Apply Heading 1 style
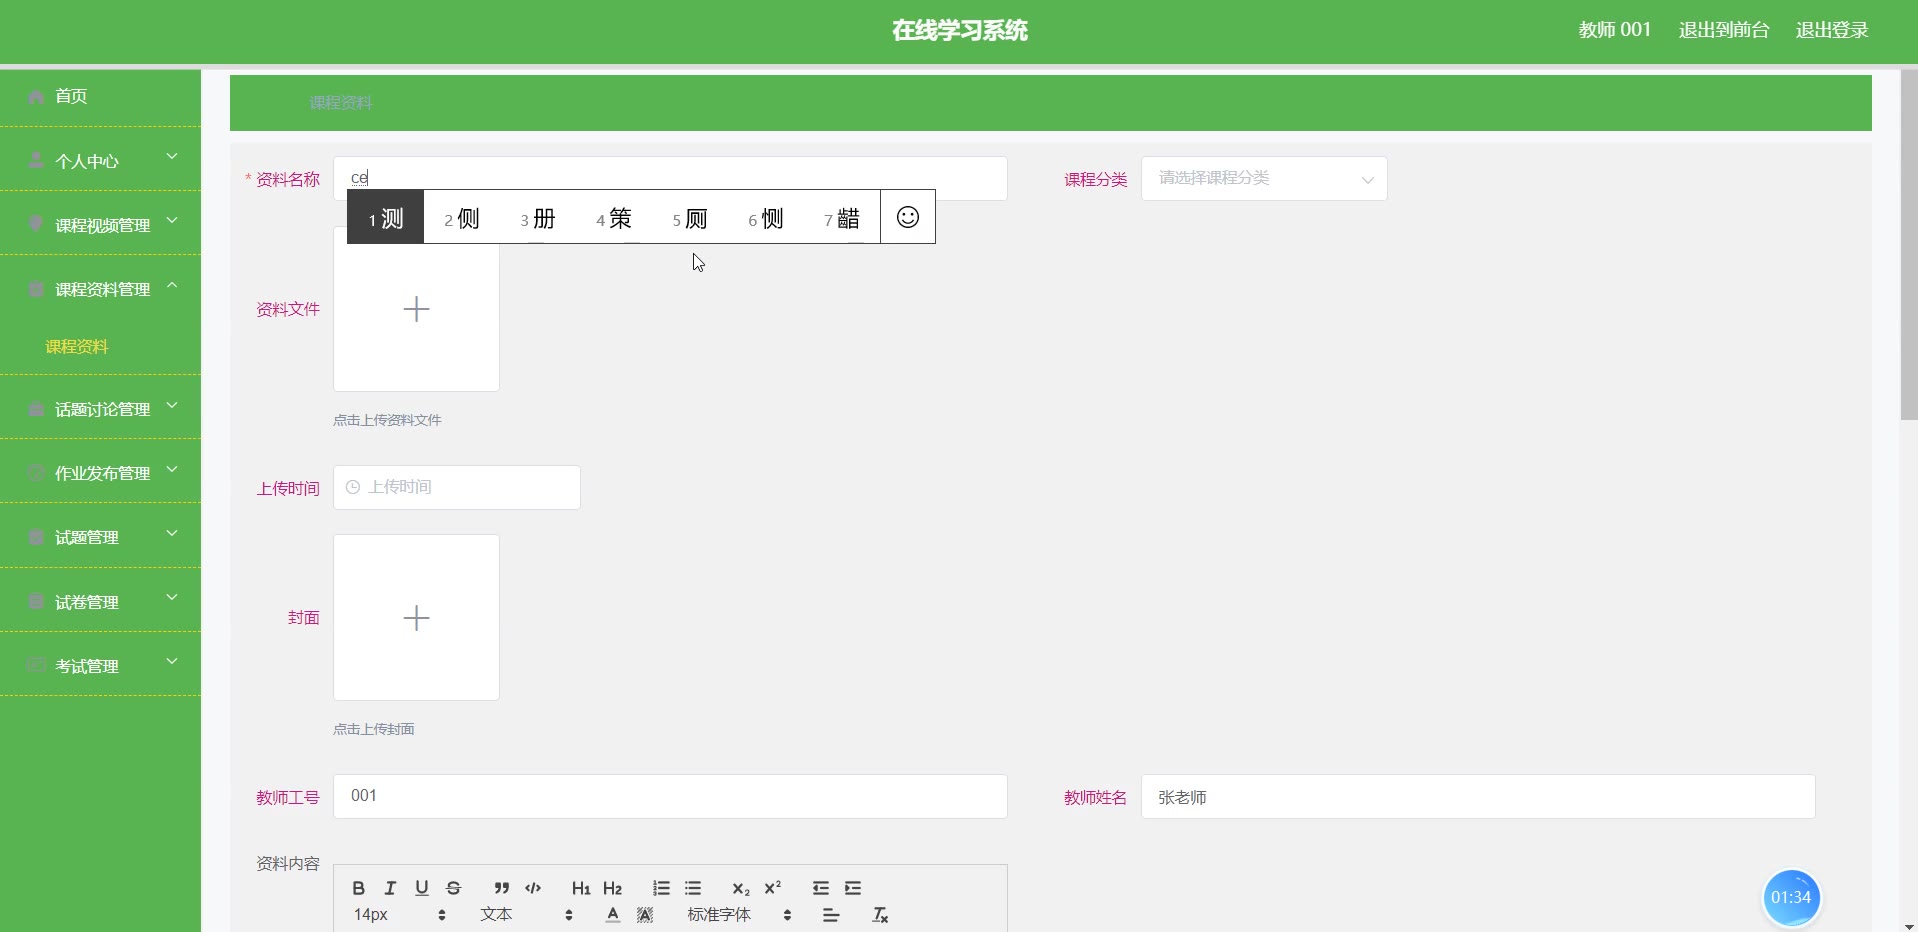This screenshot has width=1918, height=932. 581,888
